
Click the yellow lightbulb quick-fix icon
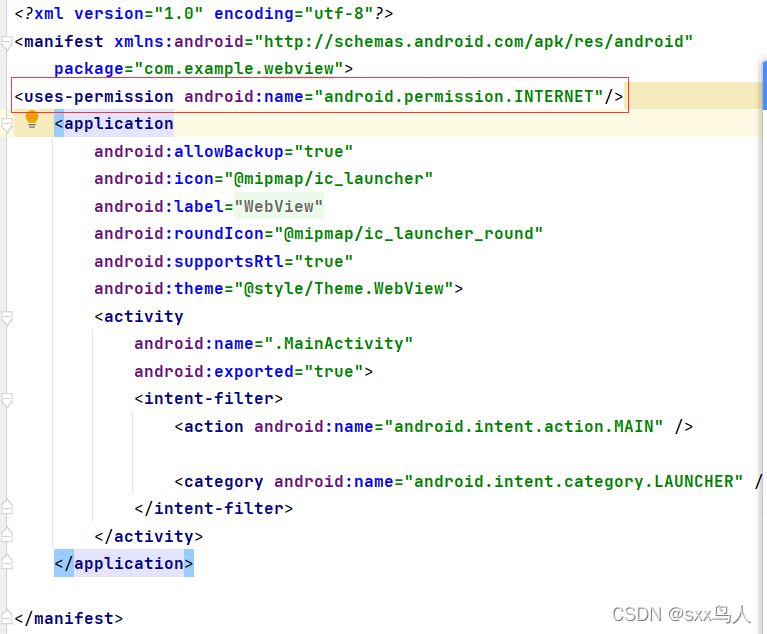(32, 119)
